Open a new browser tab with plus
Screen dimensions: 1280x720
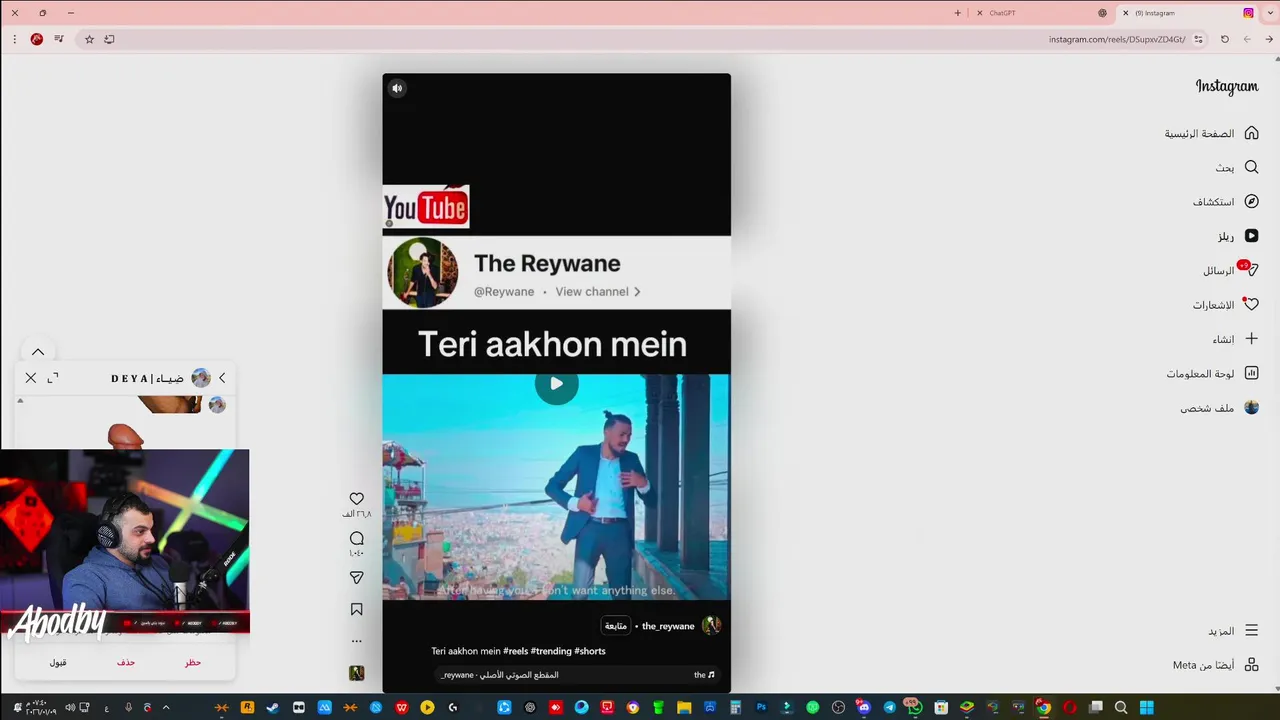click(957, 13)
